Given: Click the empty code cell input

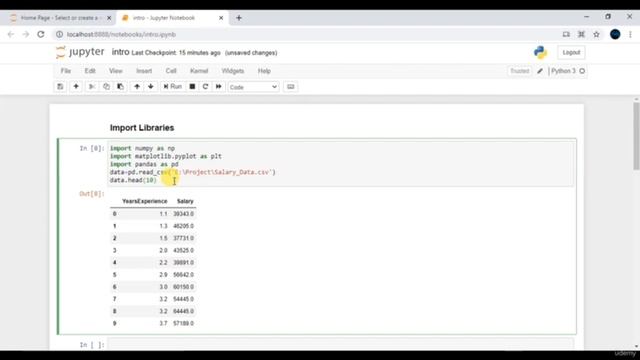Looking at the screenshot, I should (340, 345).
